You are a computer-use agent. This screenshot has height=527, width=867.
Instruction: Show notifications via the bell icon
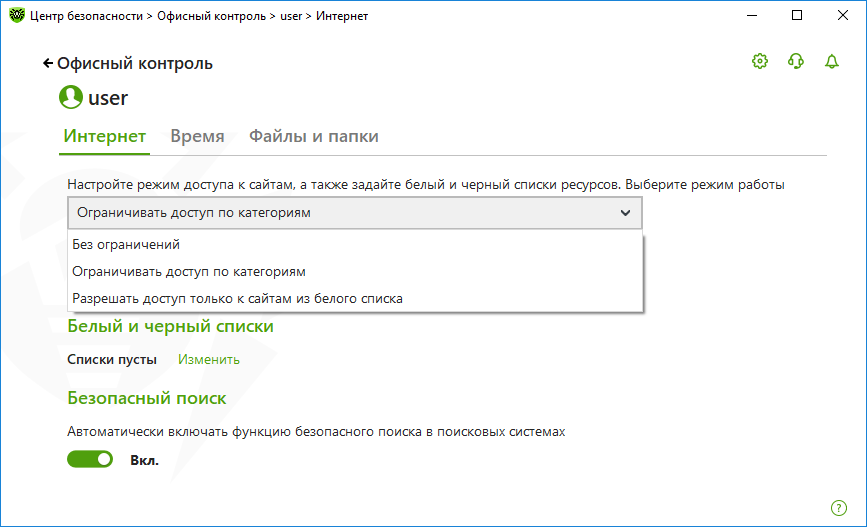click(x=832, y=61)
